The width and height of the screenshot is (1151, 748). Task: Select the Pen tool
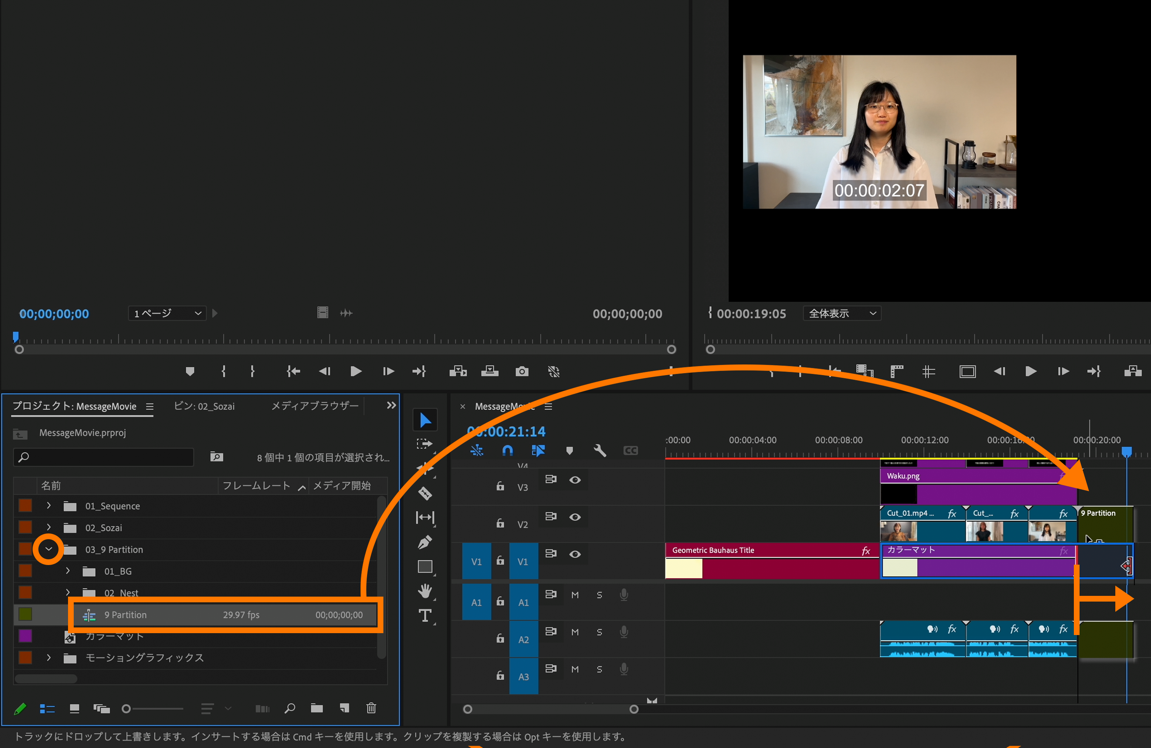tap(425, 542)
